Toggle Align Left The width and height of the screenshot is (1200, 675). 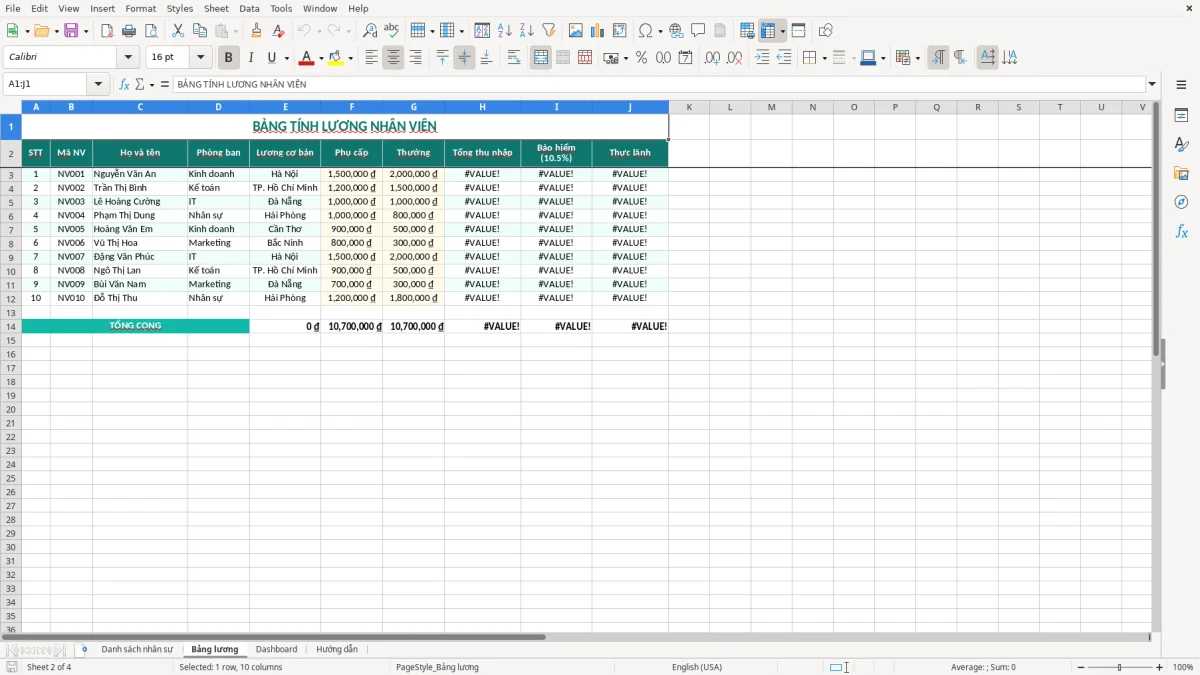pos(372,58)
